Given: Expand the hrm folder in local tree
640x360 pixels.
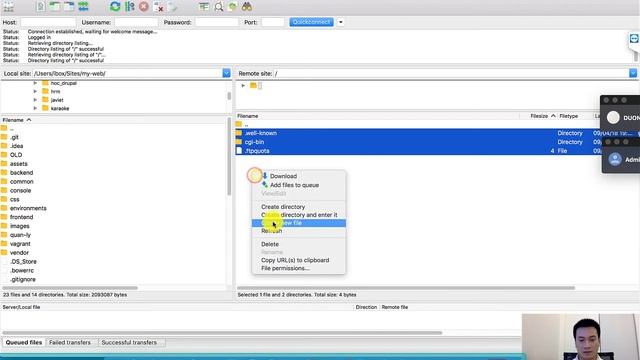Looking at the screenshot, I should (35, 91).
